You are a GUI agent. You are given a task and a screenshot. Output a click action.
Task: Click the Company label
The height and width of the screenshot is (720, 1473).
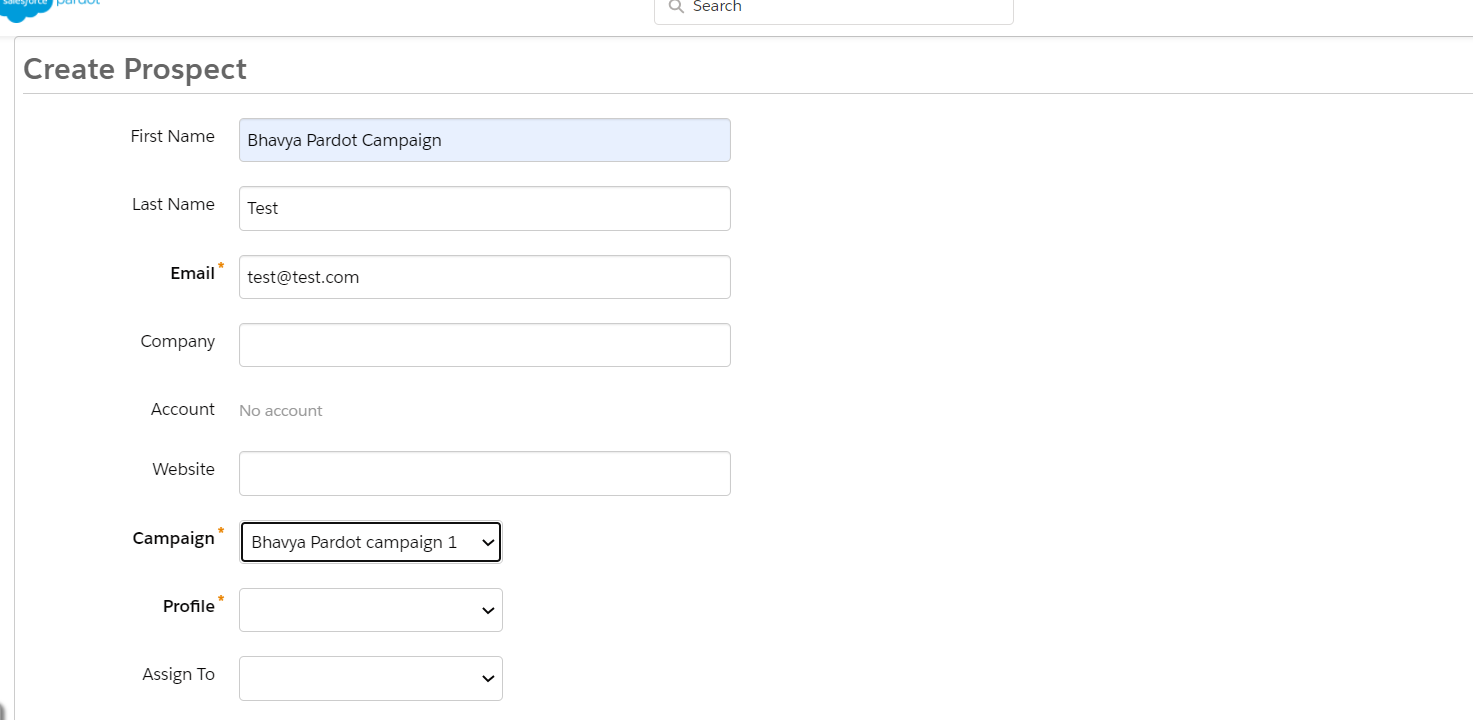pos(178,341)
